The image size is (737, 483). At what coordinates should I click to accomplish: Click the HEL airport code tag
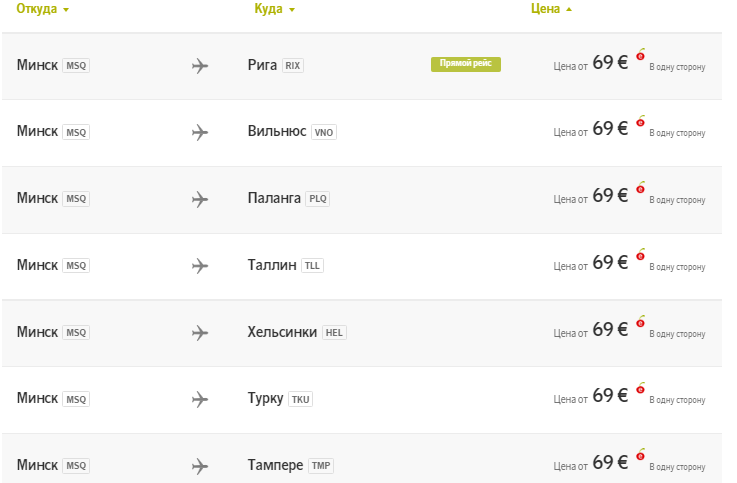[x=334, y=333]
